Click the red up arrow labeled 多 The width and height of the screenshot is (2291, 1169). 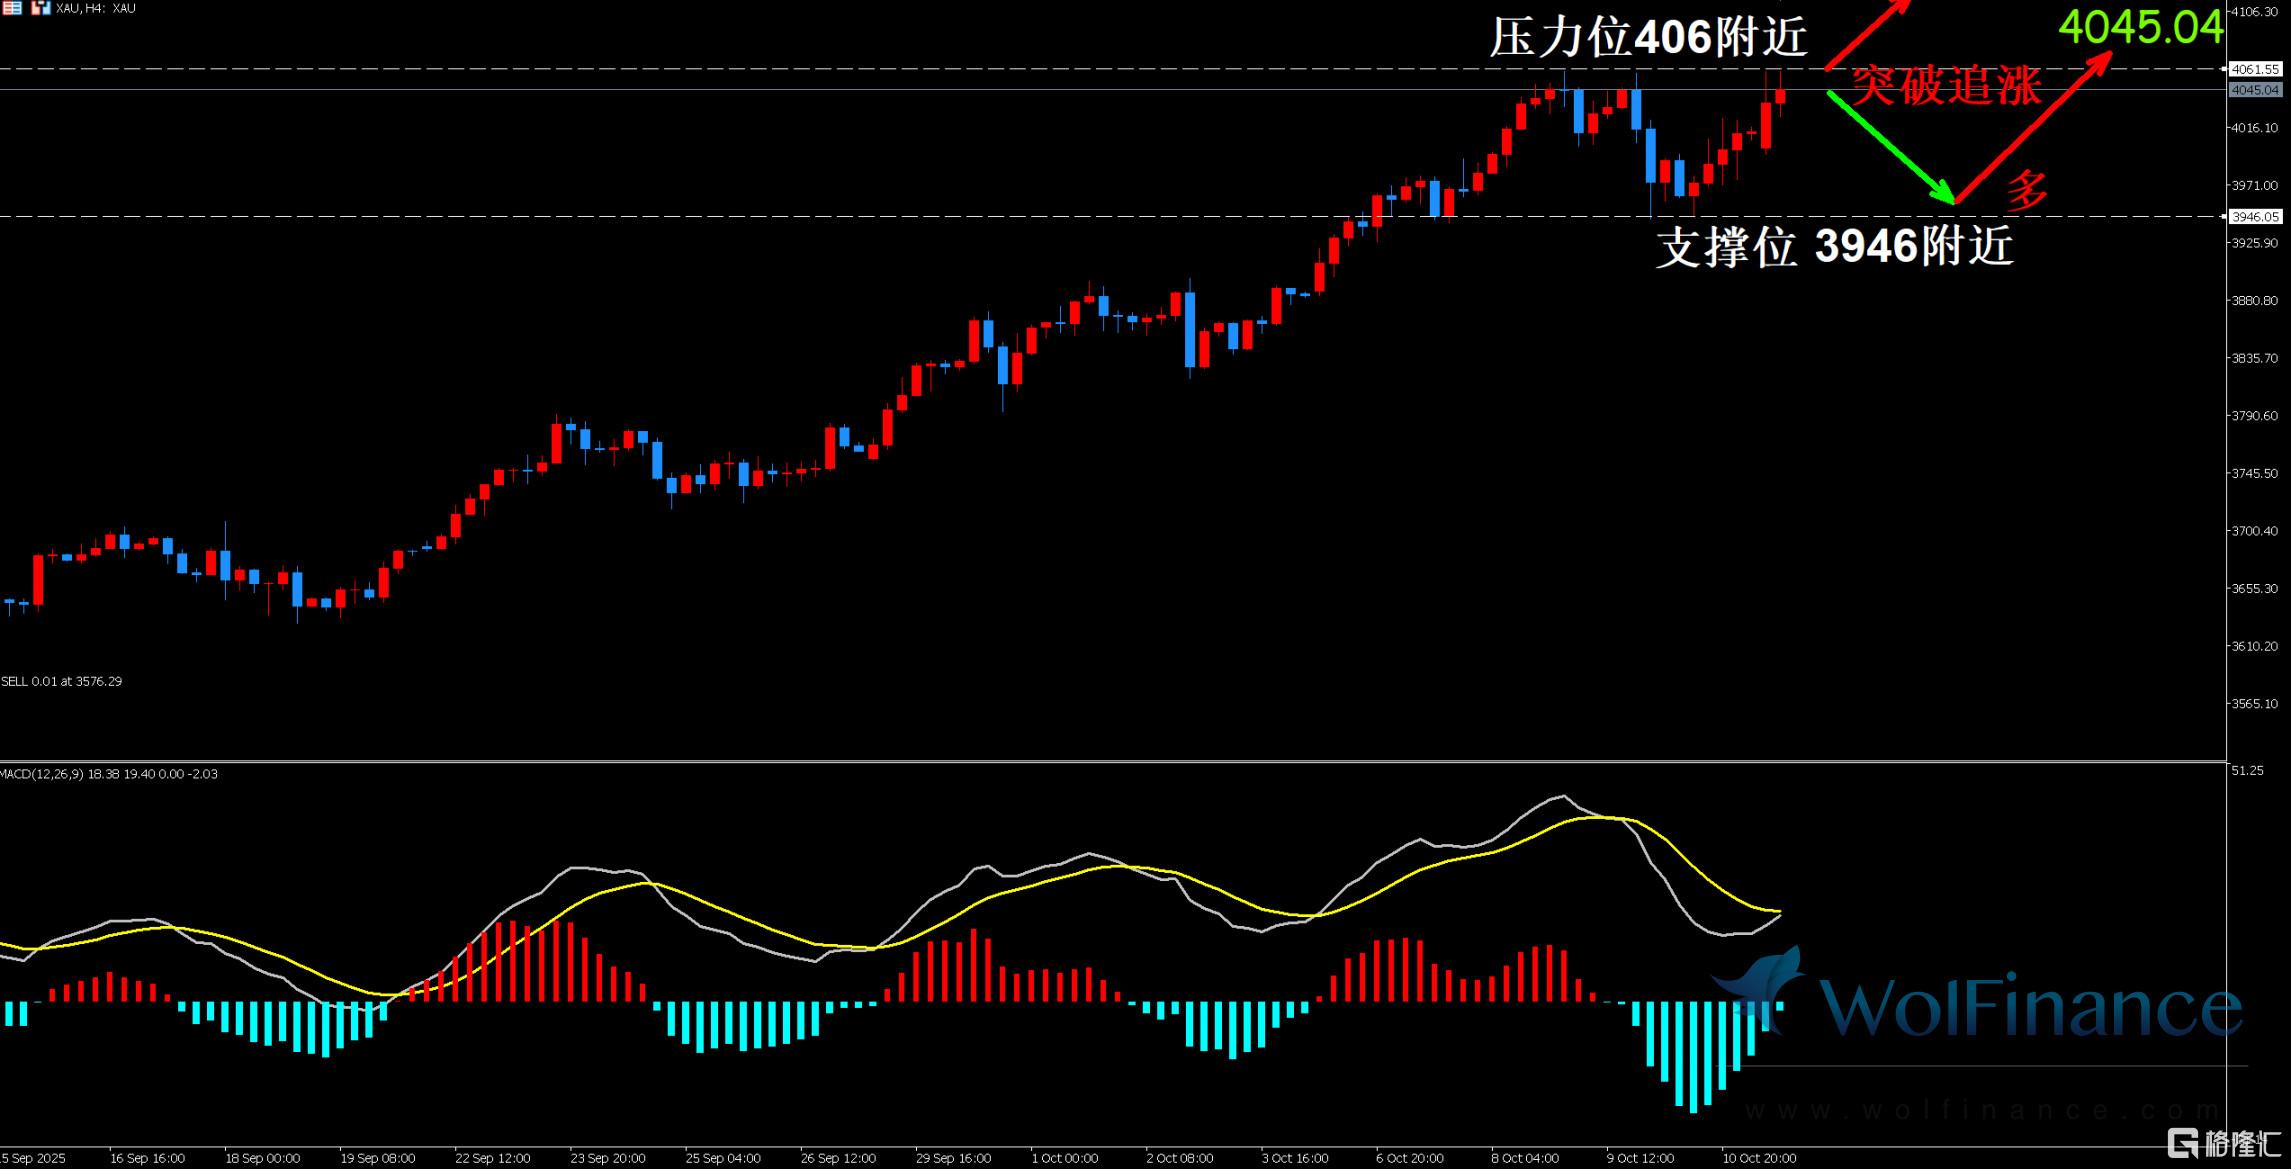click(x=2034, y=127)
